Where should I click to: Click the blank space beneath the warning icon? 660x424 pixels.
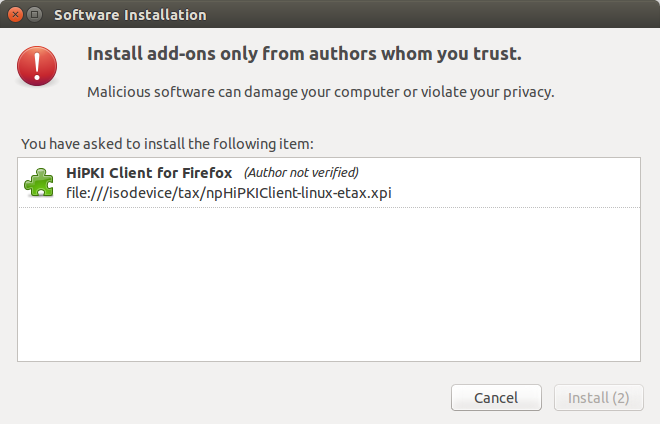[37, 109]
